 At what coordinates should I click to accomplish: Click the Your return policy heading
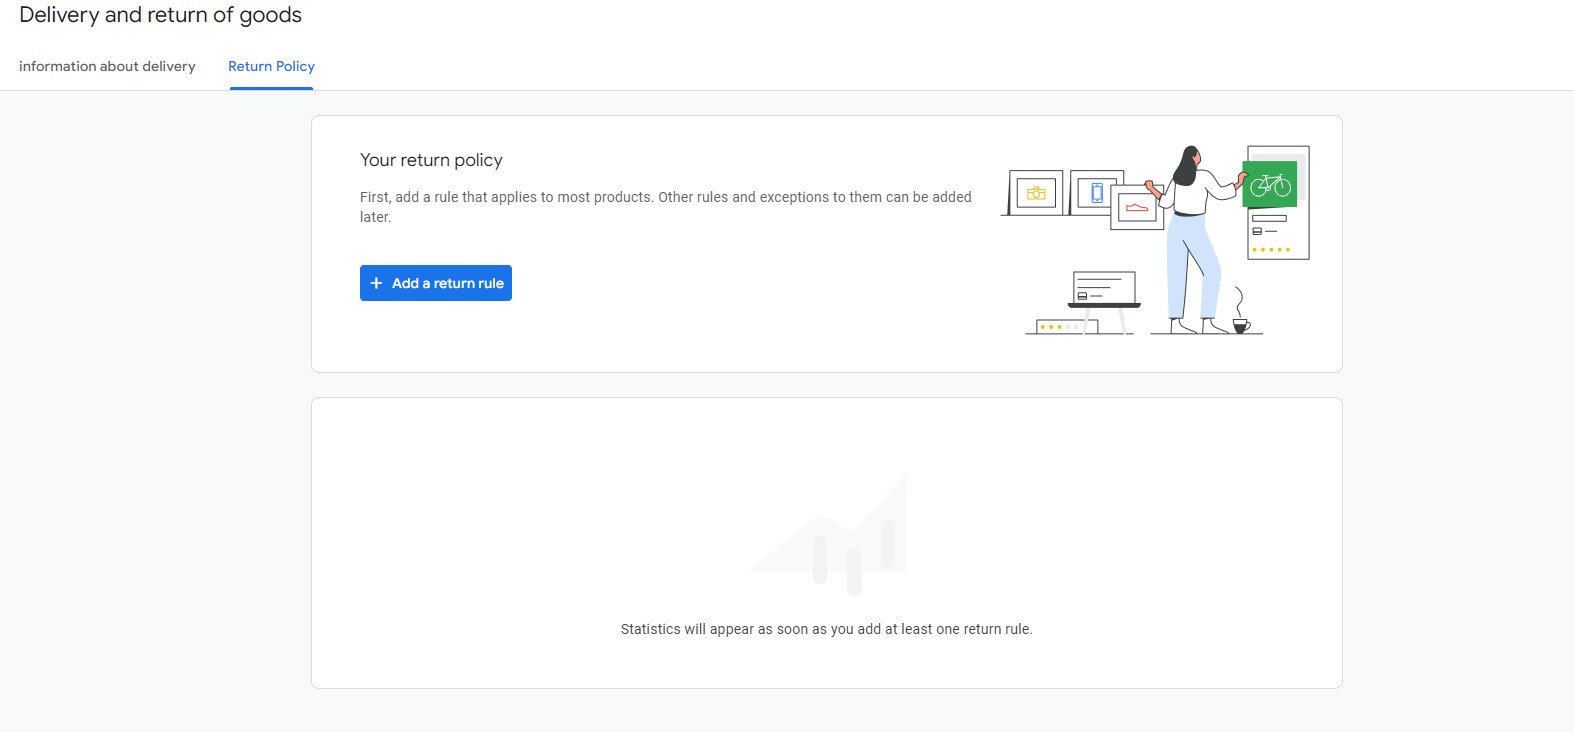pos(431,160)
